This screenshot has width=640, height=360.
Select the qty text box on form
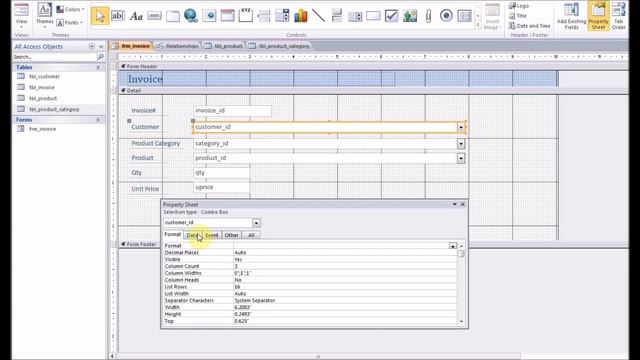221,173
